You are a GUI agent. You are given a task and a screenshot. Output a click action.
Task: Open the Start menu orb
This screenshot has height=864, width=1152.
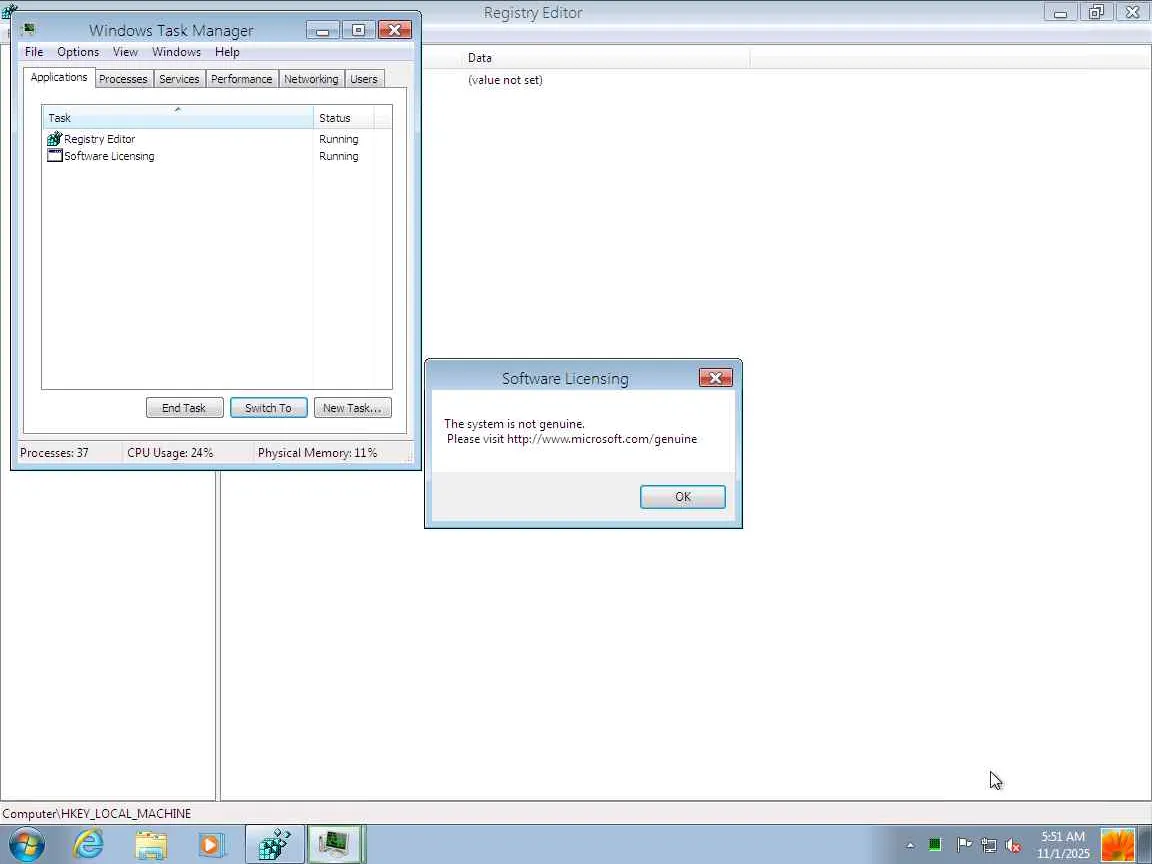(x=27, y=845)
